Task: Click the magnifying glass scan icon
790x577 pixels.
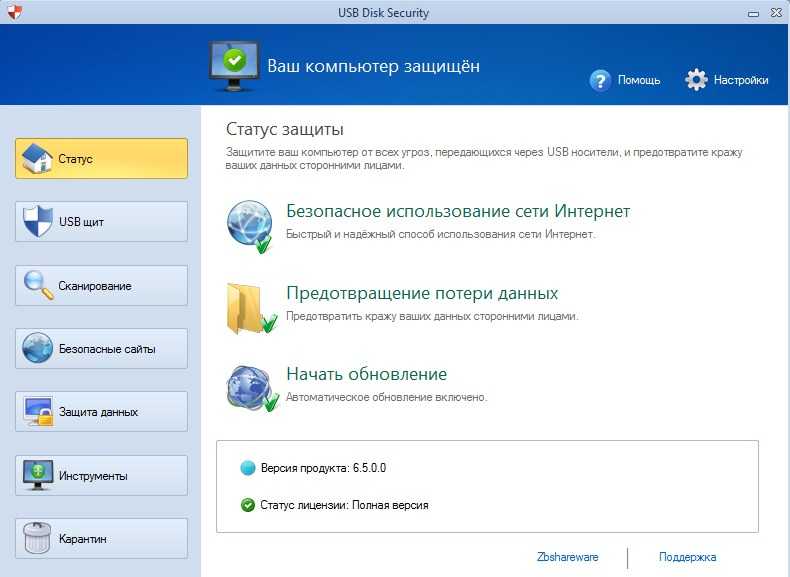Action: click(38, 285)
